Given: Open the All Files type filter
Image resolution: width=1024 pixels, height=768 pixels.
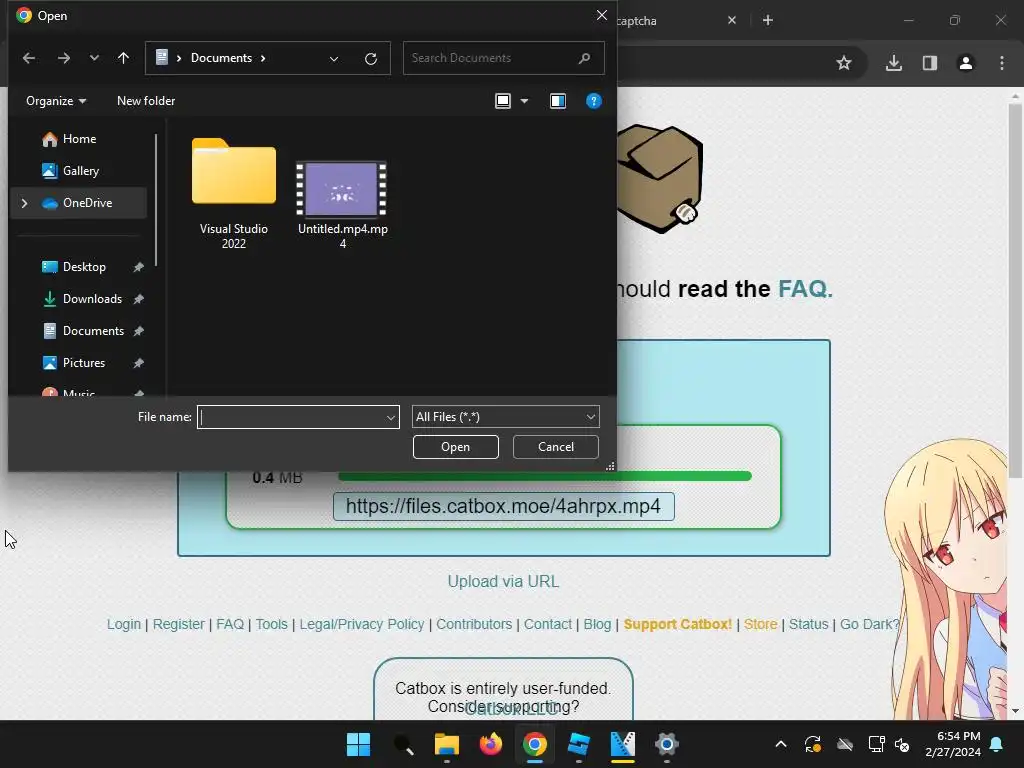Looking at the screenshot, I should pyautogui.click(x=505, y=417).
